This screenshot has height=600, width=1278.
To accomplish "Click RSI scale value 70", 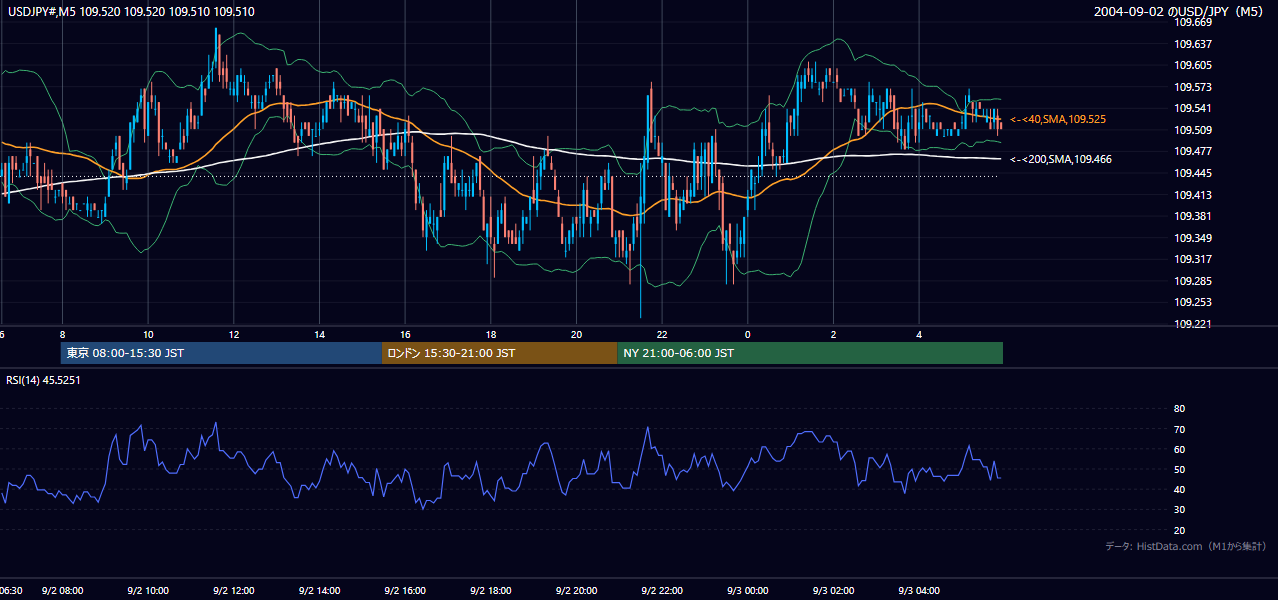I will point(1179,429).
